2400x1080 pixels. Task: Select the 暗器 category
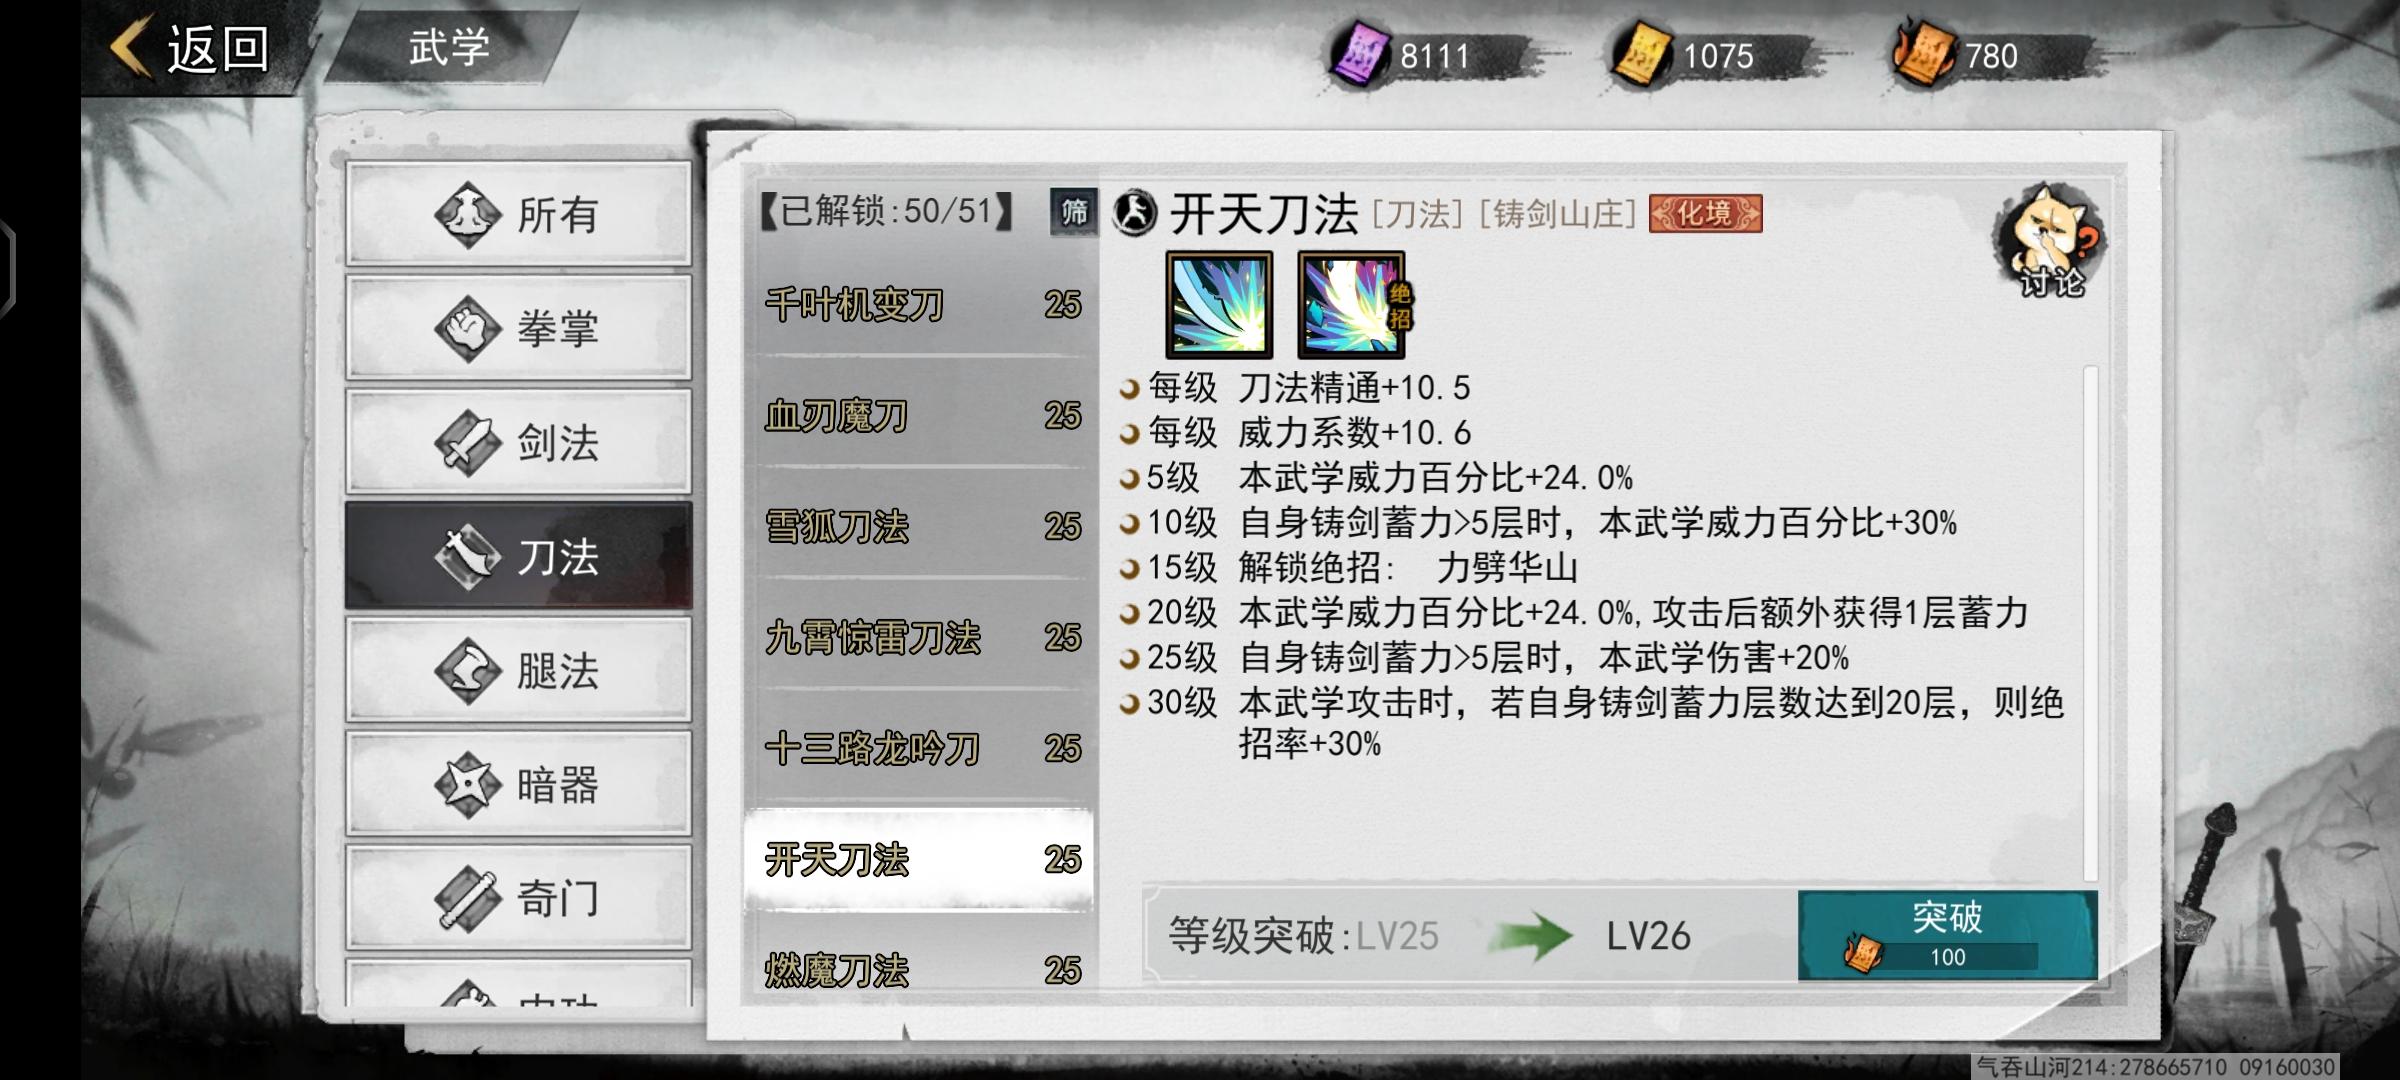point(518,784)
